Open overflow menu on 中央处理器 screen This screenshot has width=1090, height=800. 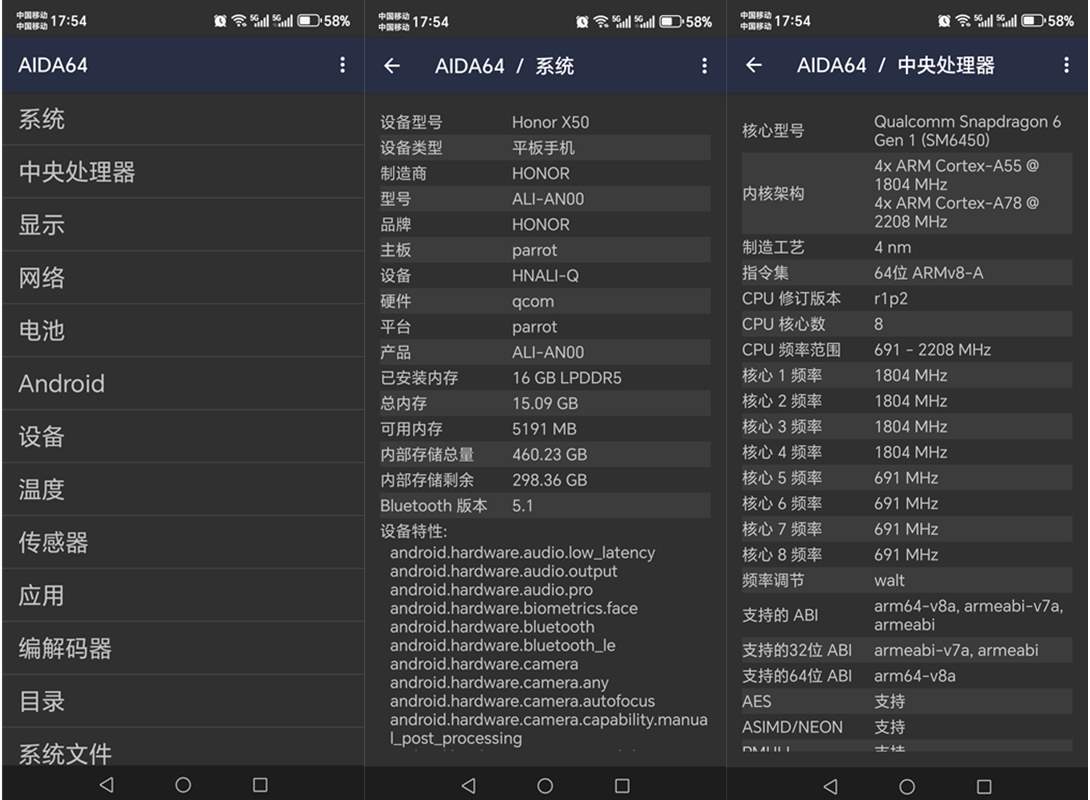pyautogui.click(x=1066, y=65)
